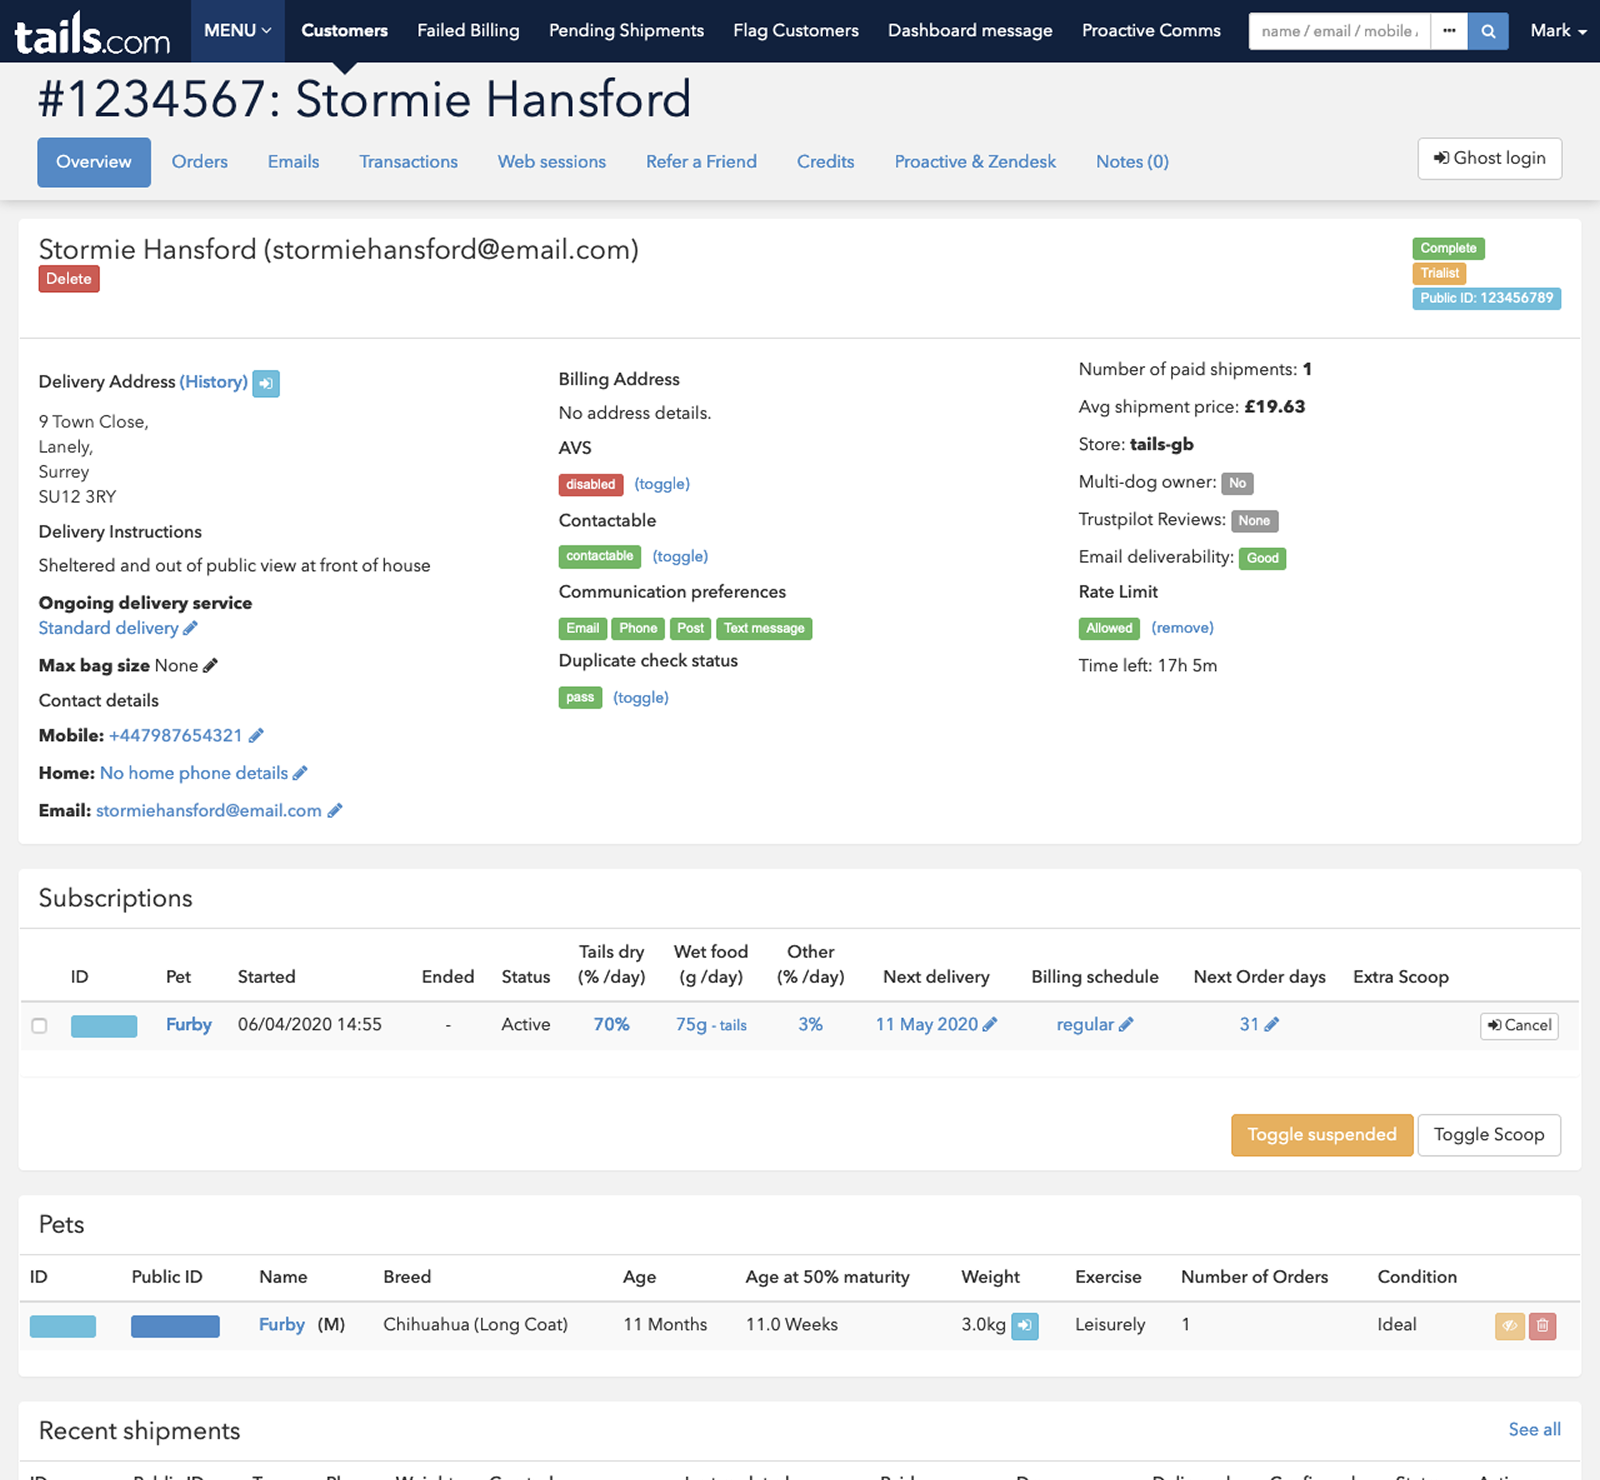Click the search magnifier icon button
1600x1480 pixels.
[x=1488, y=31]
